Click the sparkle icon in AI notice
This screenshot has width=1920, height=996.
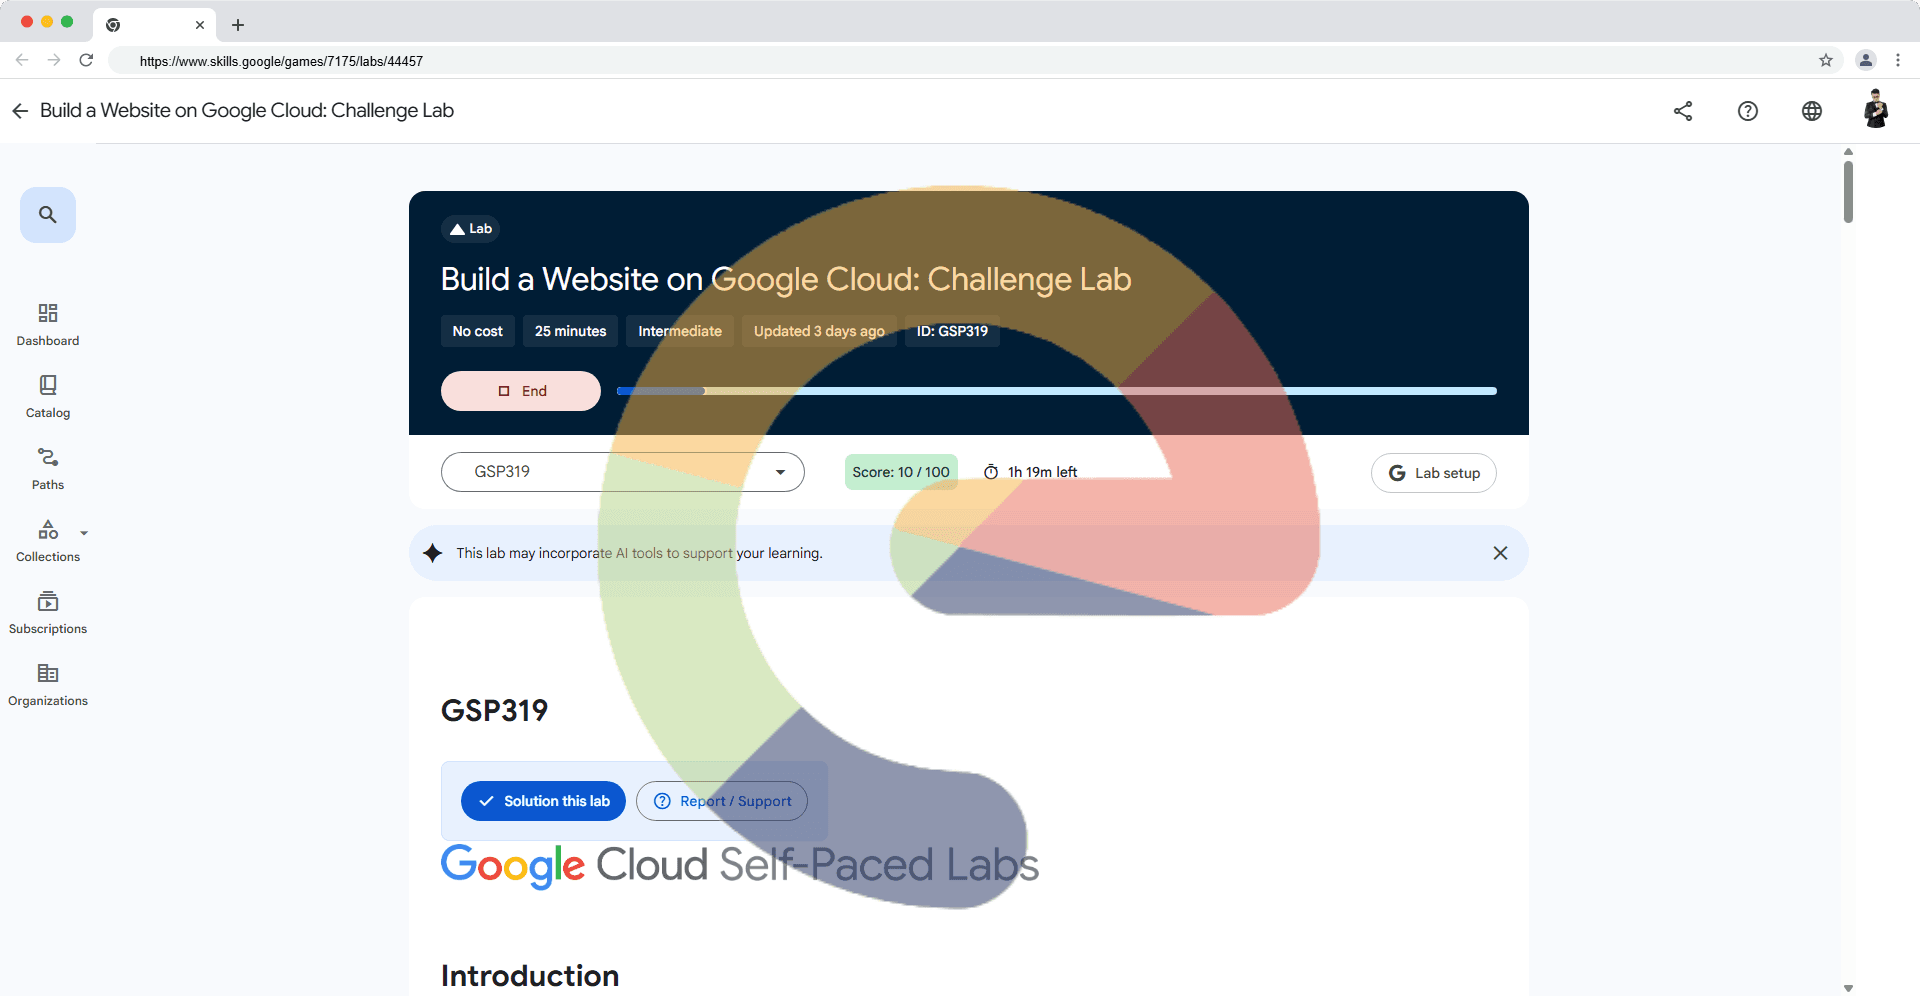tap(433, 553)
